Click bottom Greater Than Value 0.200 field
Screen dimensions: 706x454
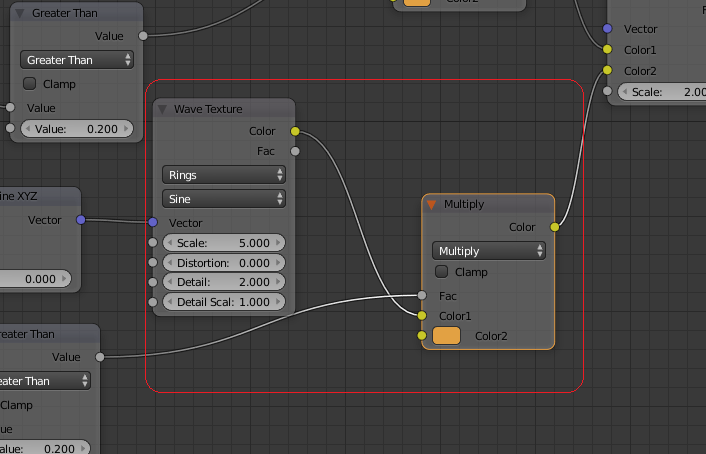44,449
